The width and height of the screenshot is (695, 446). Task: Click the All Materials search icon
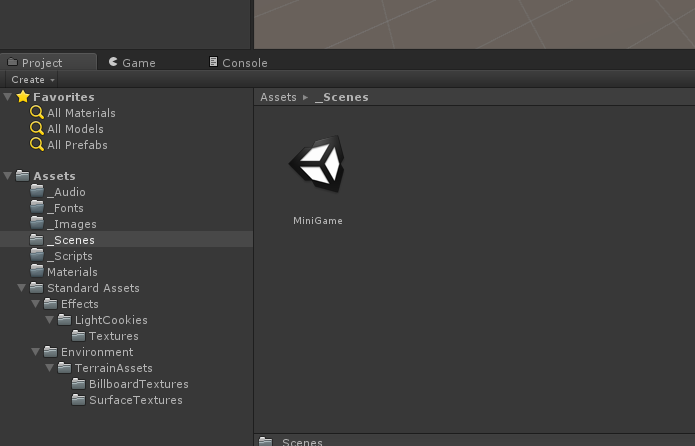click(37, 113)
